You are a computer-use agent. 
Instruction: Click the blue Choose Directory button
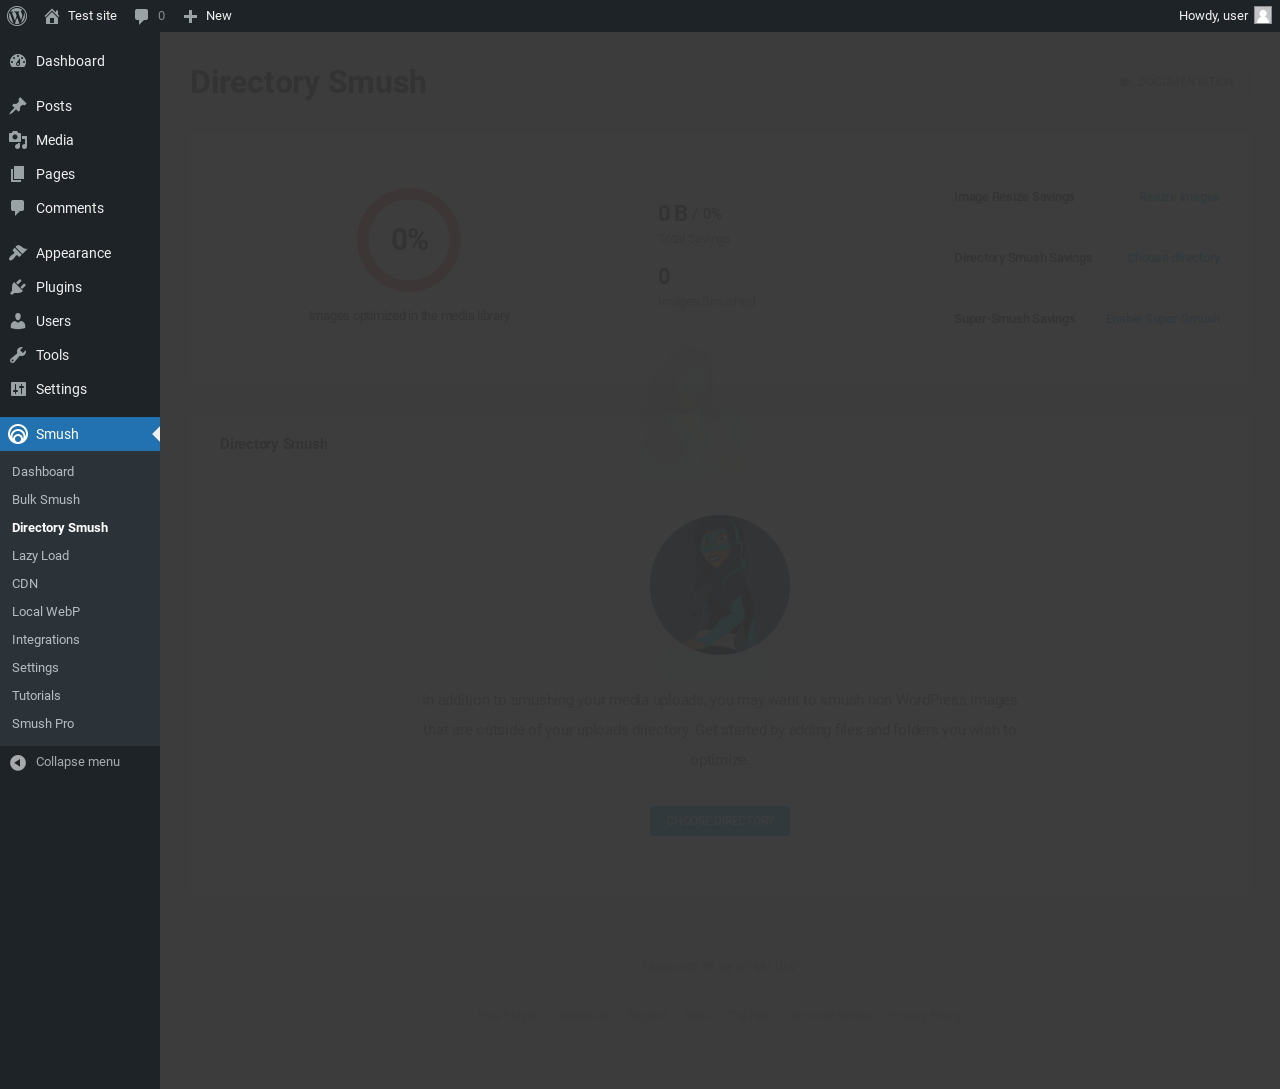click(720, 821)
